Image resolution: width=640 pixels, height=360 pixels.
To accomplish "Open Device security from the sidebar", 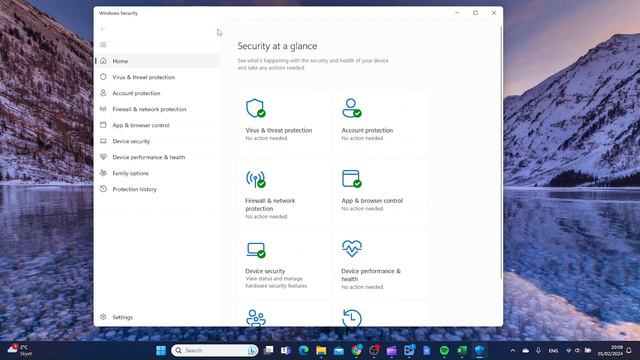I will tap(158, 141).
